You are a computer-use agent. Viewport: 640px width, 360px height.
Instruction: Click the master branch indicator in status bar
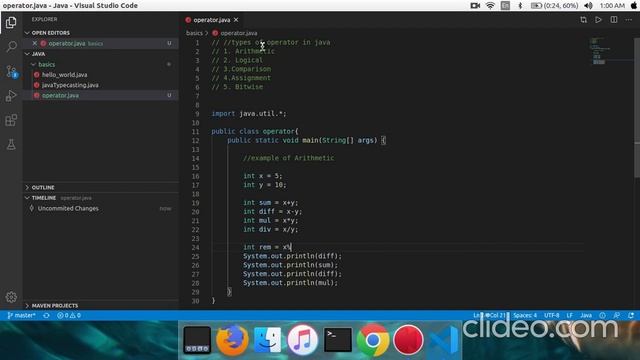coord(21,316)
